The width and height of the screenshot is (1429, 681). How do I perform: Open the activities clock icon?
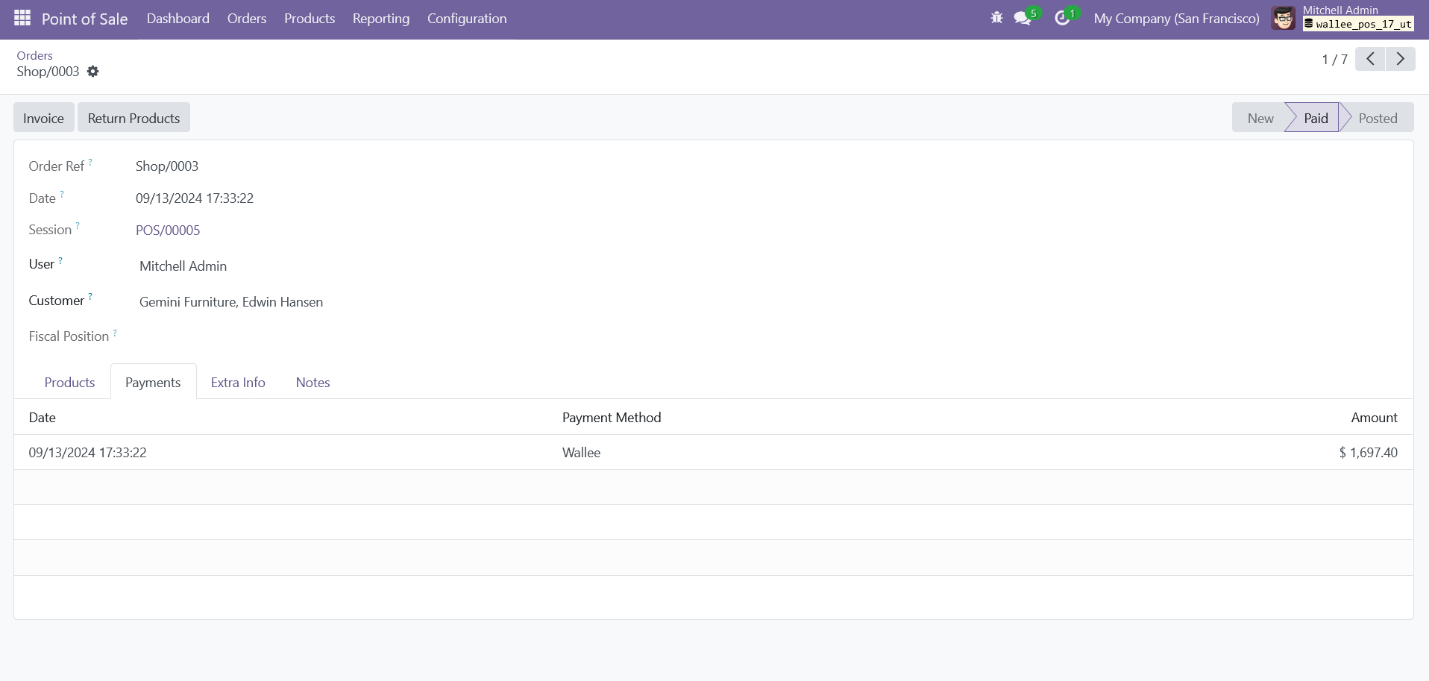point(1062,18)
